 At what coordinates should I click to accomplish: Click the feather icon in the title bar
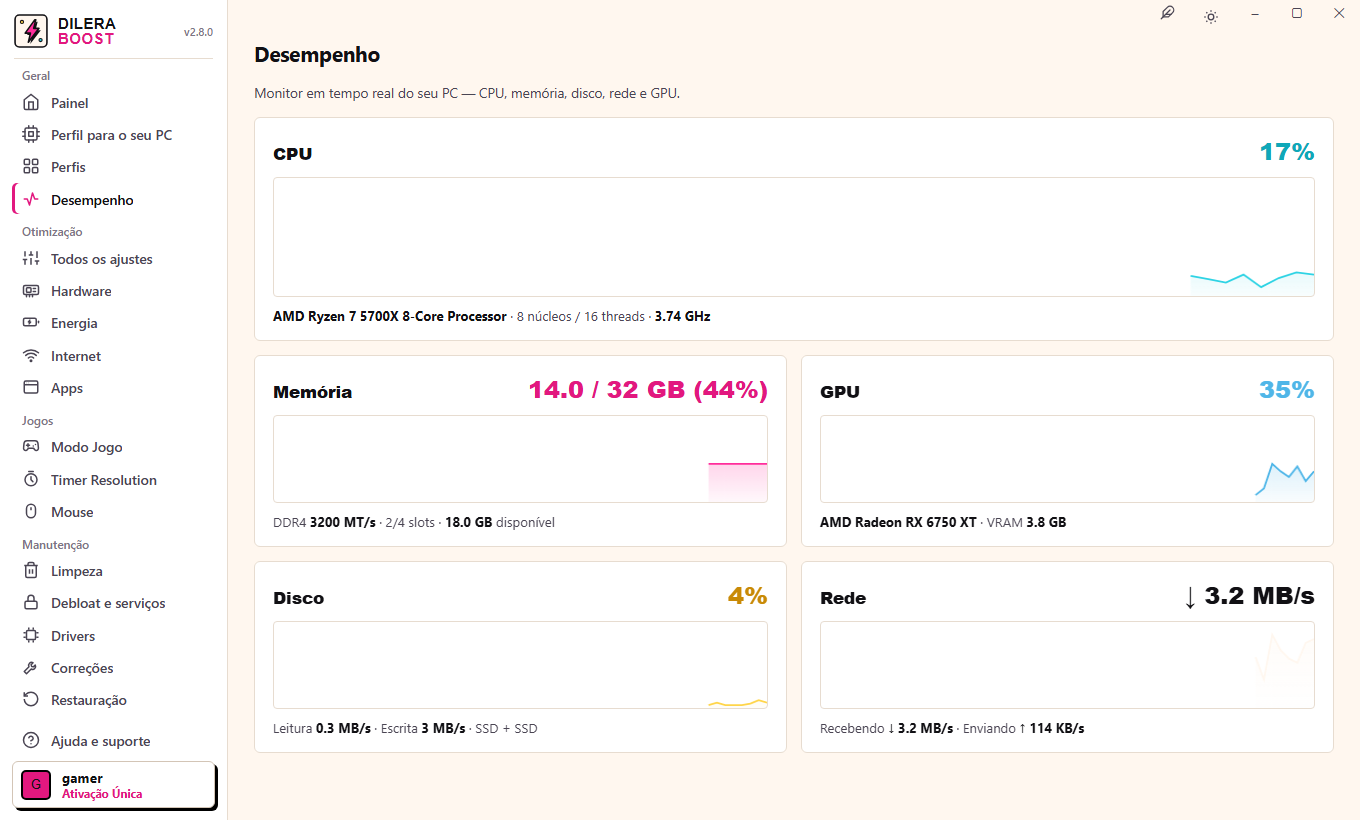[x=1167, y=14]
